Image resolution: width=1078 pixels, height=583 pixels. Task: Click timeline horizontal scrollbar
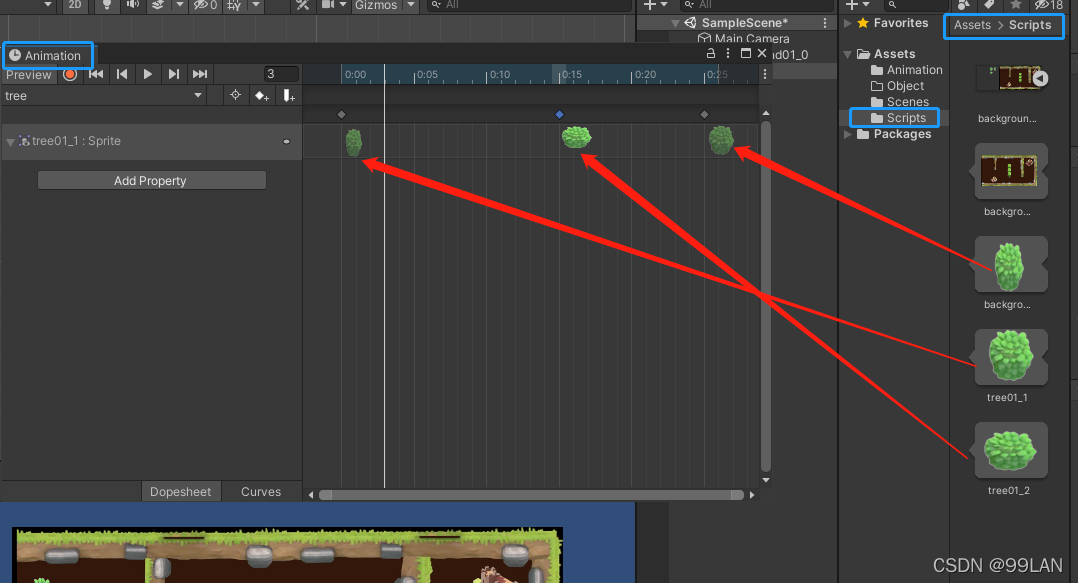[531, 495]
